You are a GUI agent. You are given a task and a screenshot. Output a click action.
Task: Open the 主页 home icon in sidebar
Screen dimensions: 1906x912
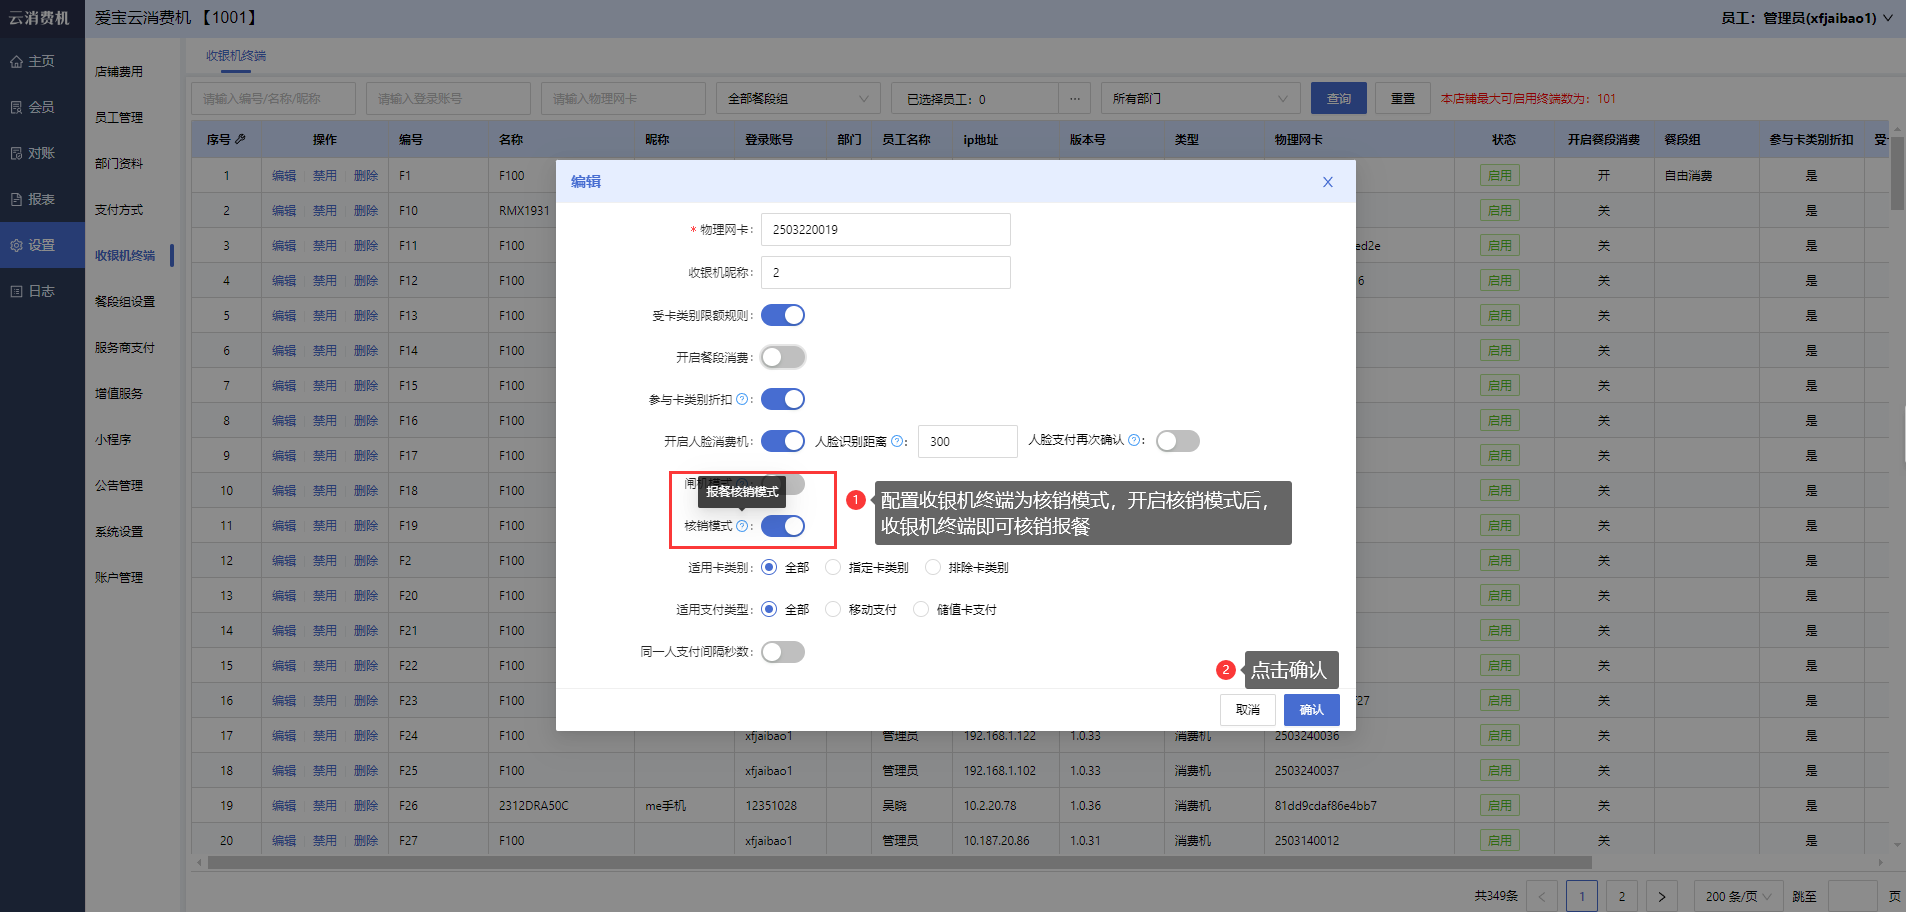pos(17,62)
